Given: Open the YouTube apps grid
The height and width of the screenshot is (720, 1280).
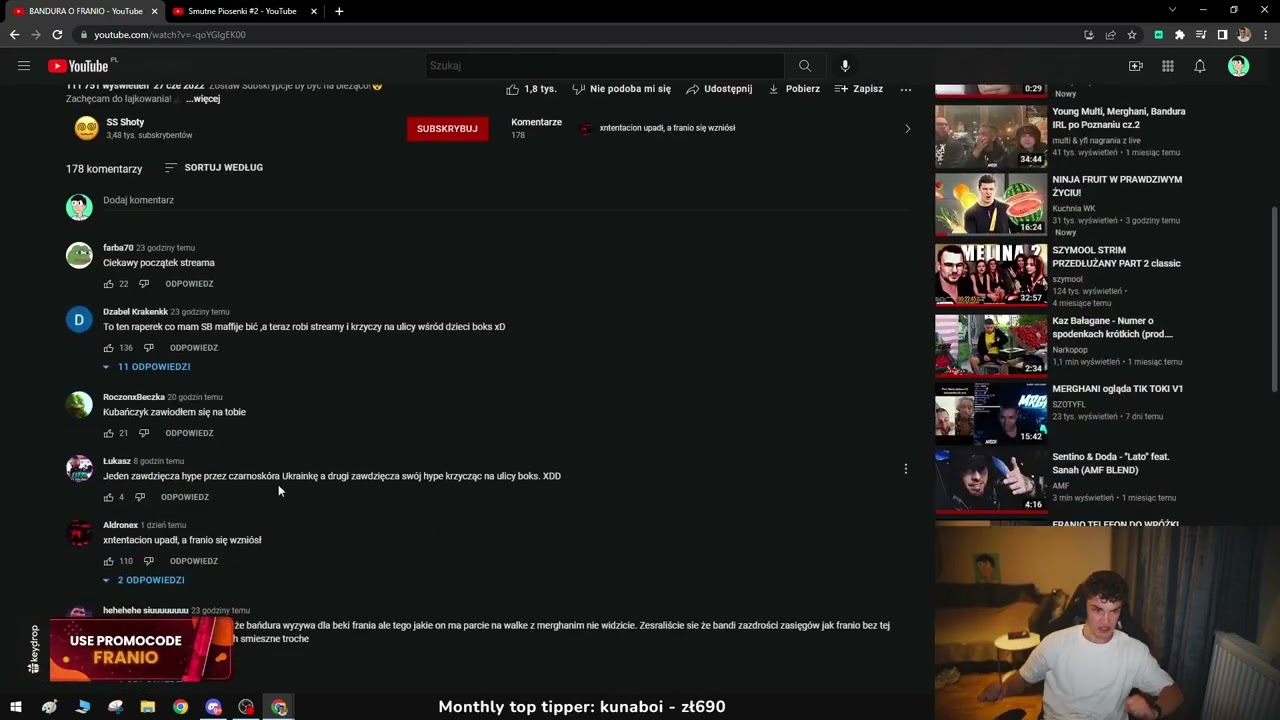Looking at the screenshot, I should [x=1168, y=66].
